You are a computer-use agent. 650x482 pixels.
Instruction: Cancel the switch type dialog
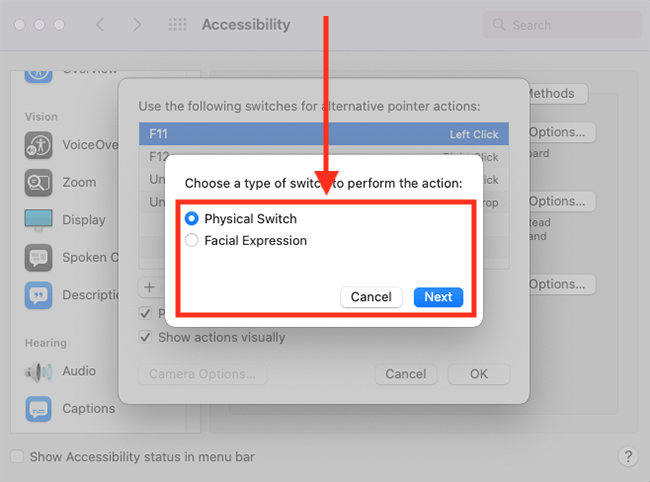point(371,297)
